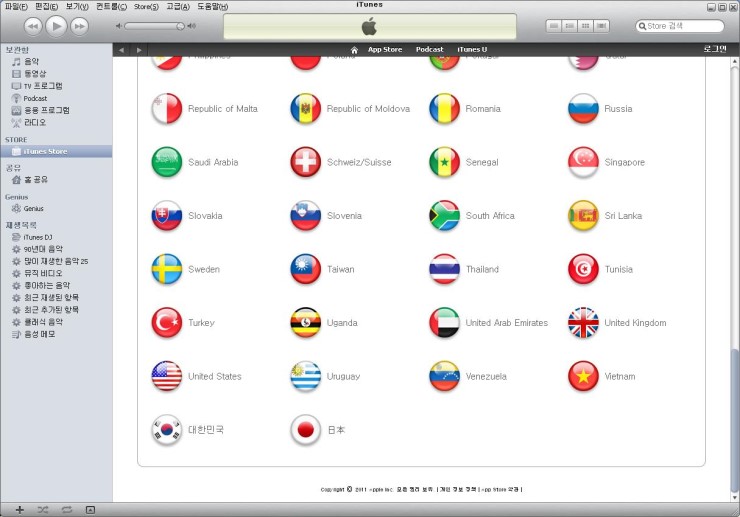Click the low-volume speaker icon

pyautogui.click(x=119, y=26)
